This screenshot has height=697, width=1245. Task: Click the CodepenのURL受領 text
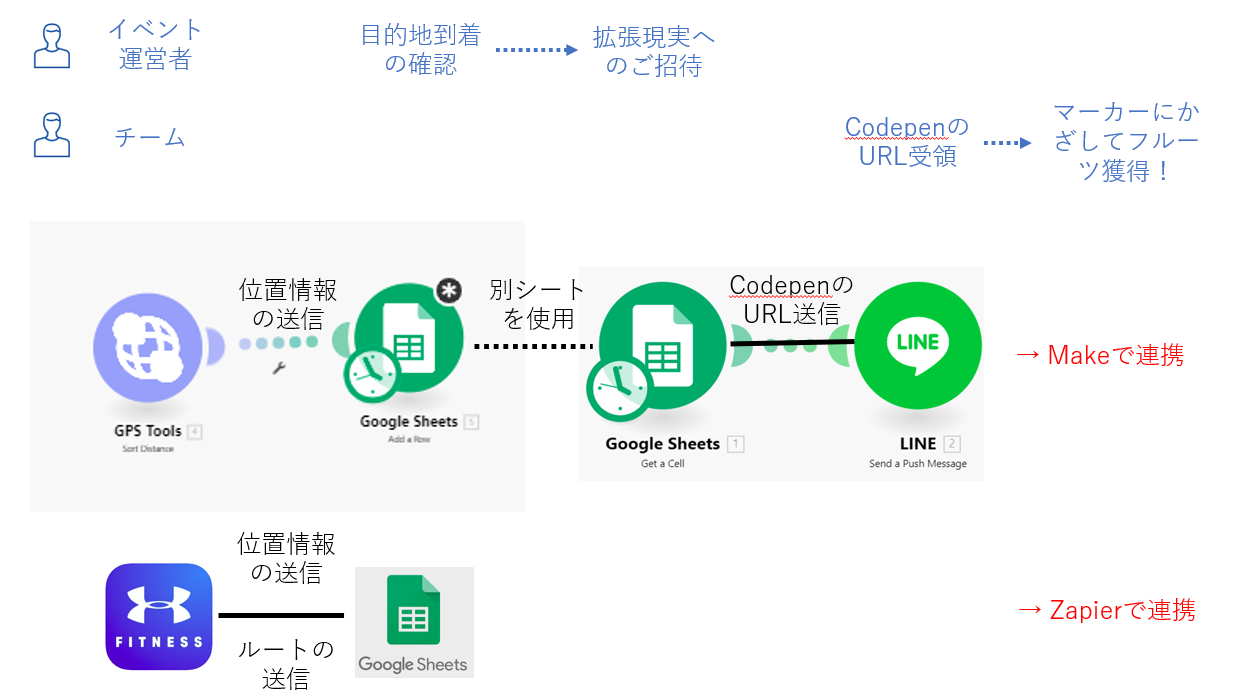(907, 142)
